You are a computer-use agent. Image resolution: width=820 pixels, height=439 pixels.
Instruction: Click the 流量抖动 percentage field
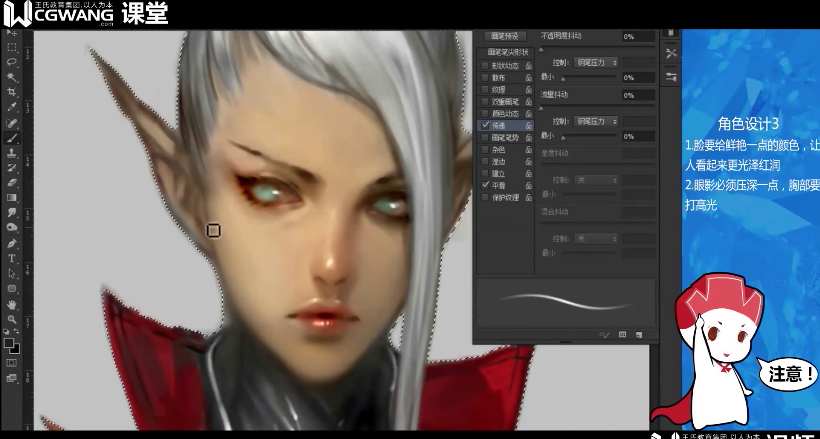pos(639,95)
